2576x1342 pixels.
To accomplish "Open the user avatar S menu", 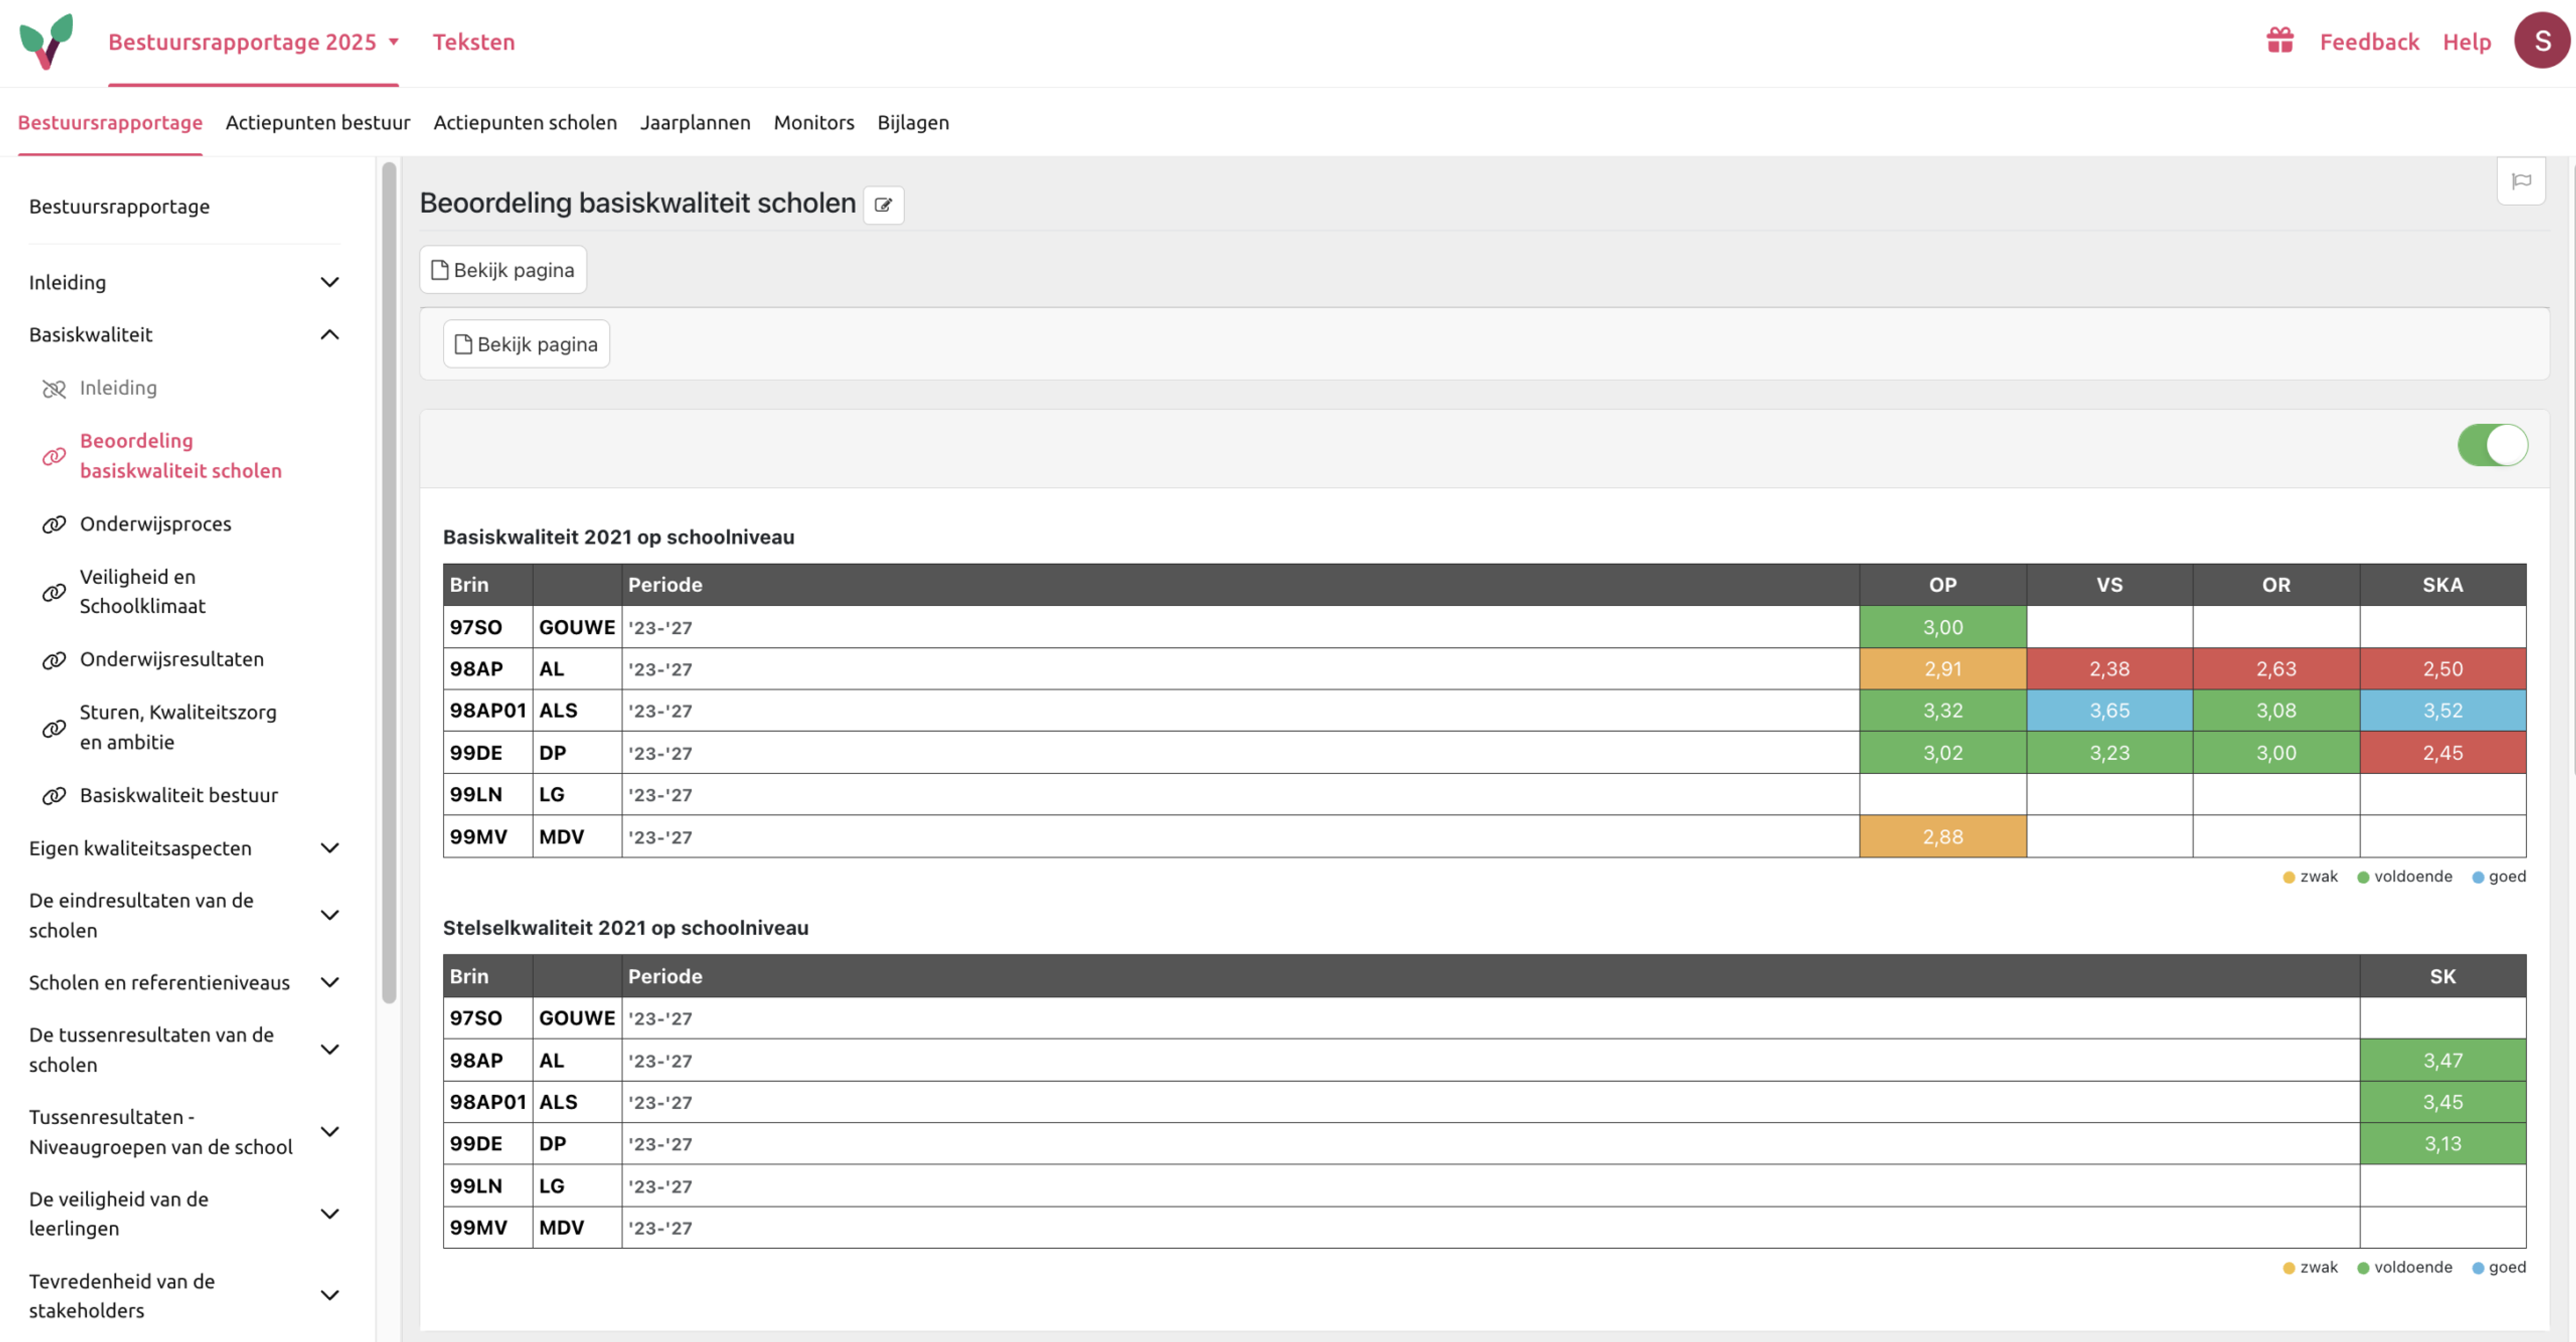I will (2541, 41).
